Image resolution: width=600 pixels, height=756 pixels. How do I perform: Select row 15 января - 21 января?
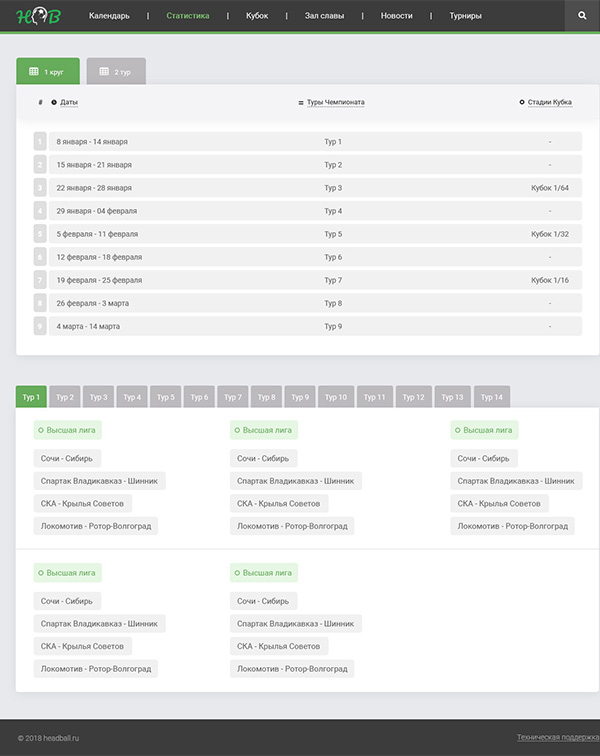(x=315, y=165)
